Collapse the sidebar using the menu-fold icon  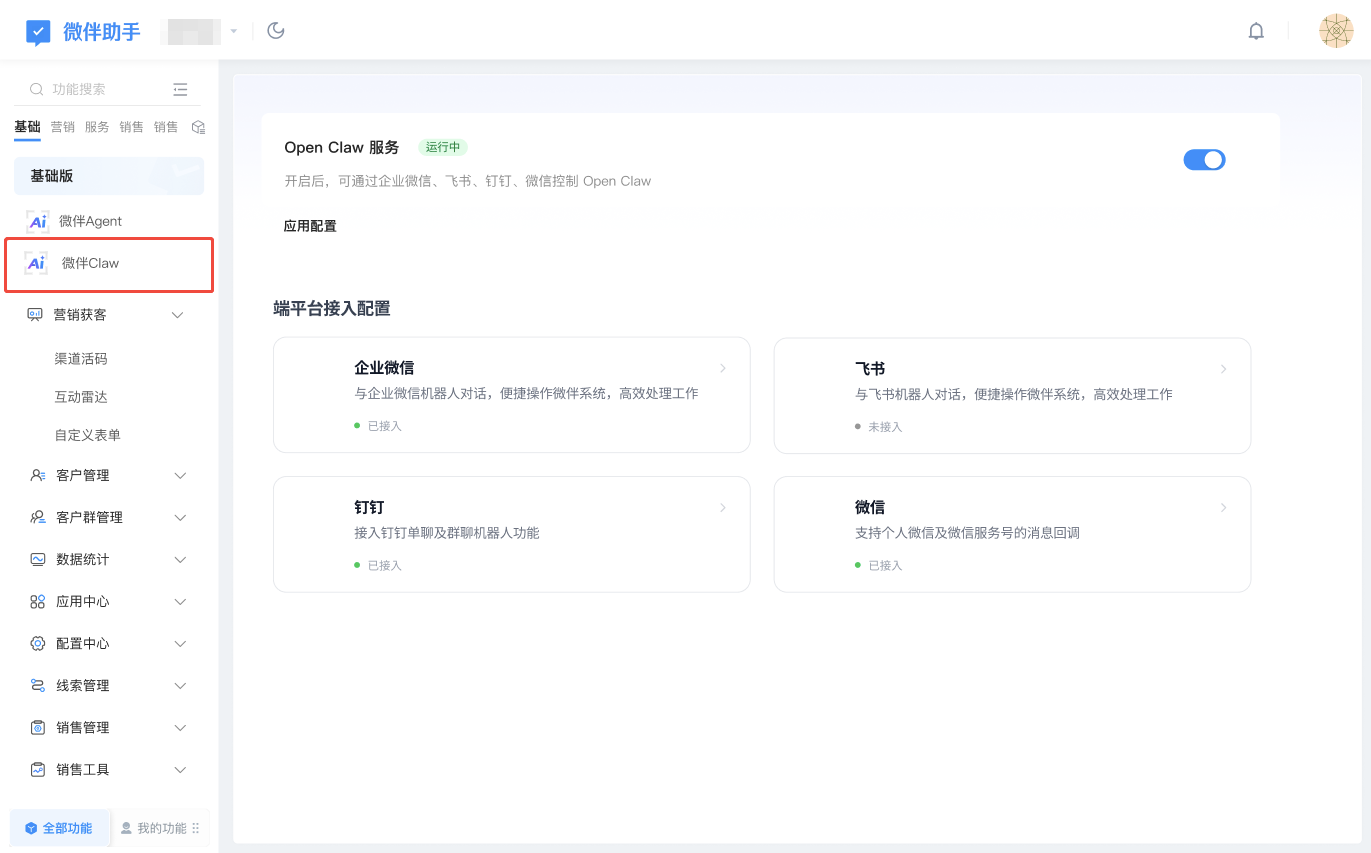pos(180,89)
